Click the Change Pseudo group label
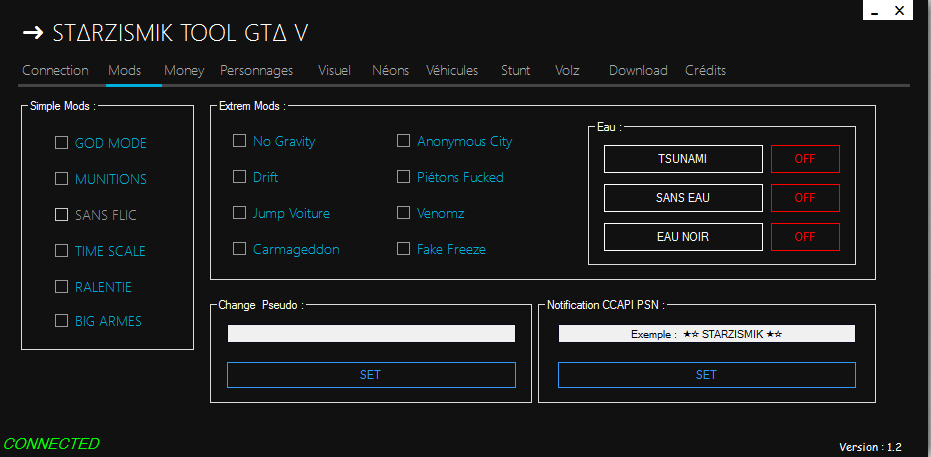The width and height of the screenshot is (931, 457). pos(261,305)
